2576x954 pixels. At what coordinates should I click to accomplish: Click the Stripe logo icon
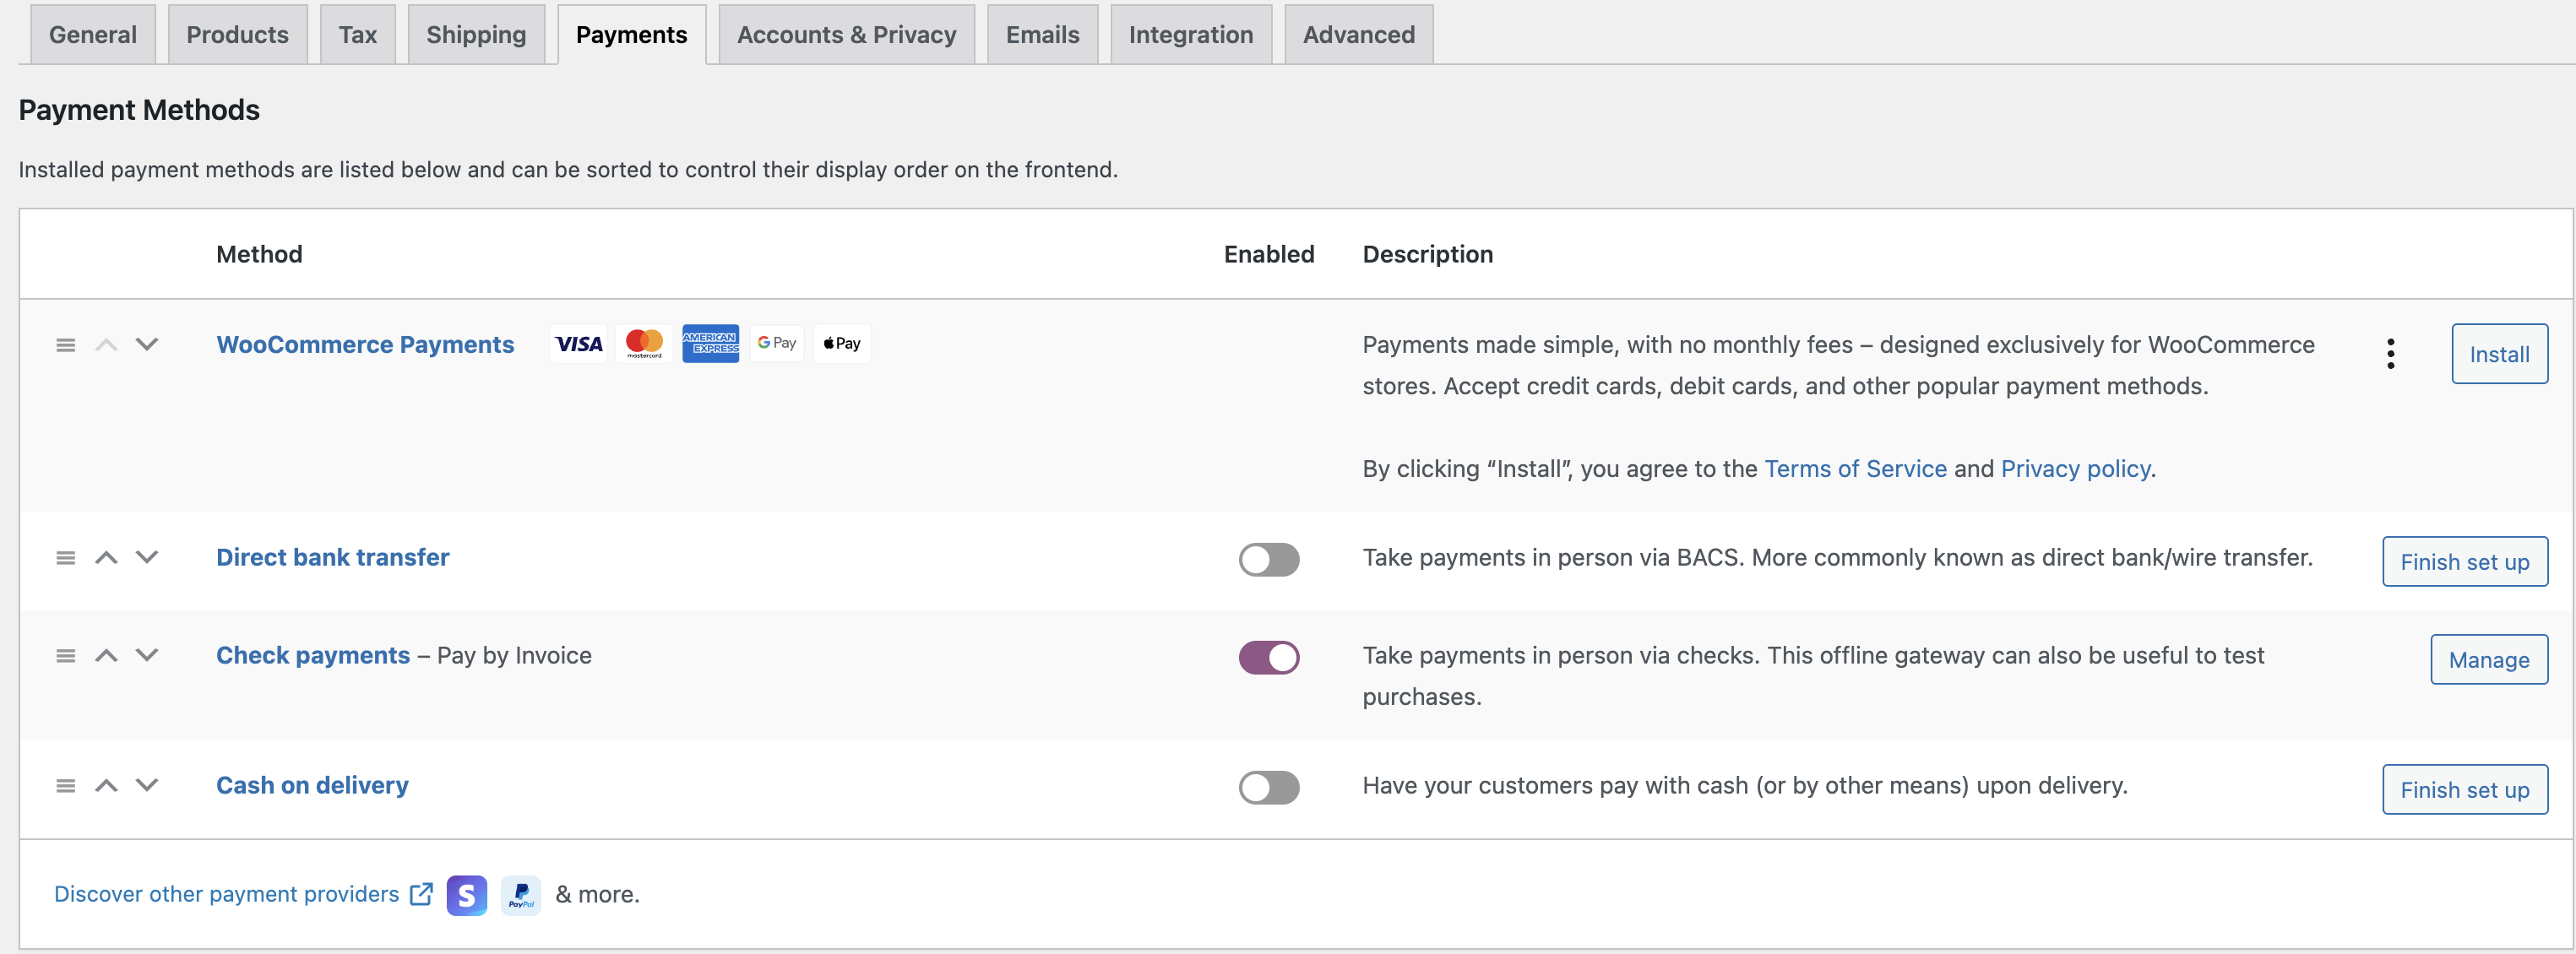pyautogui.click(x=467, y=895)
